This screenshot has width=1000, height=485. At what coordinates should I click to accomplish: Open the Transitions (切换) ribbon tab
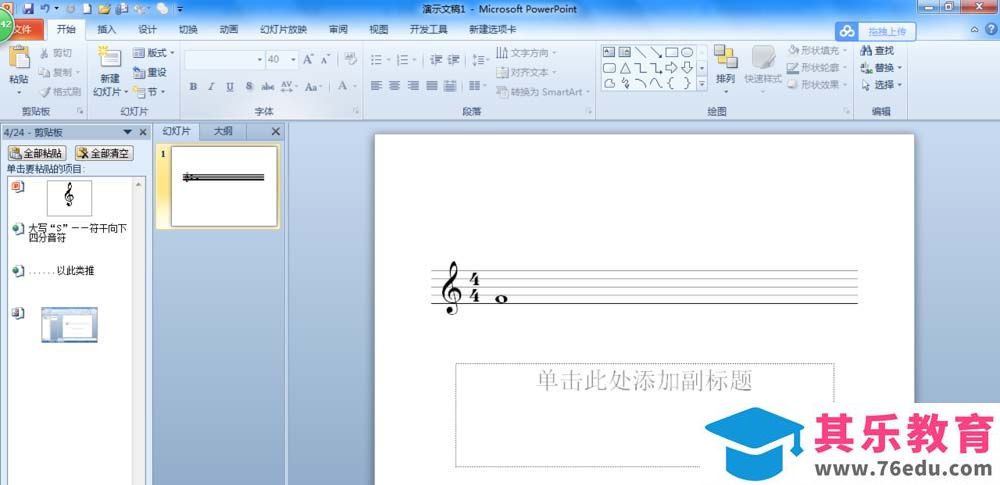point(188,29)
